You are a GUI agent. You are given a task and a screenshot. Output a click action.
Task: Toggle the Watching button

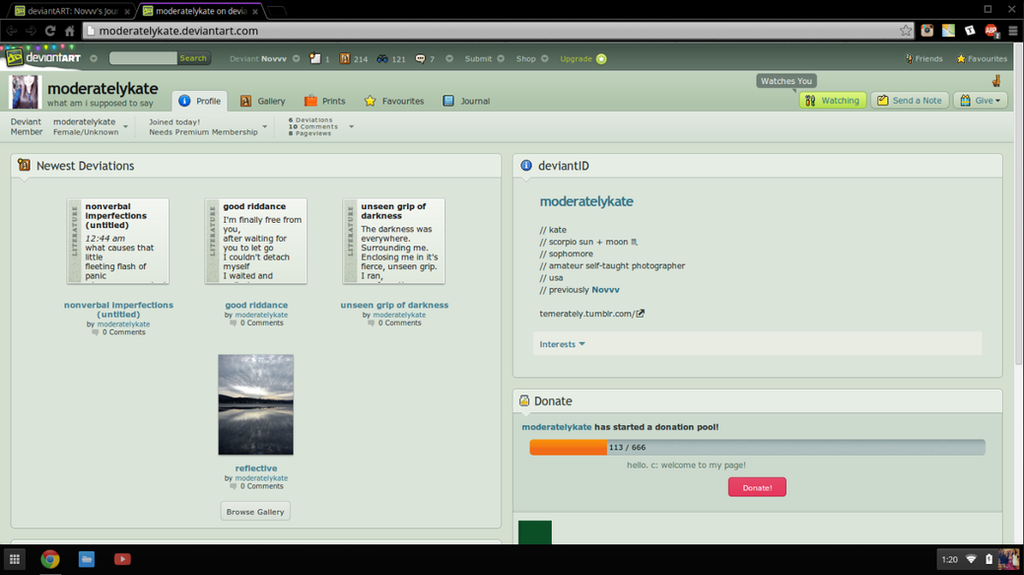(x=833, y=101)
